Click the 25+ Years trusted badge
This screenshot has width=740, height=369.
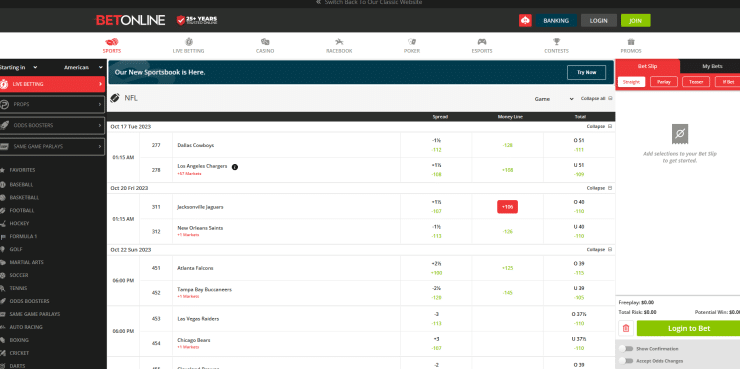tap(197, 20)
